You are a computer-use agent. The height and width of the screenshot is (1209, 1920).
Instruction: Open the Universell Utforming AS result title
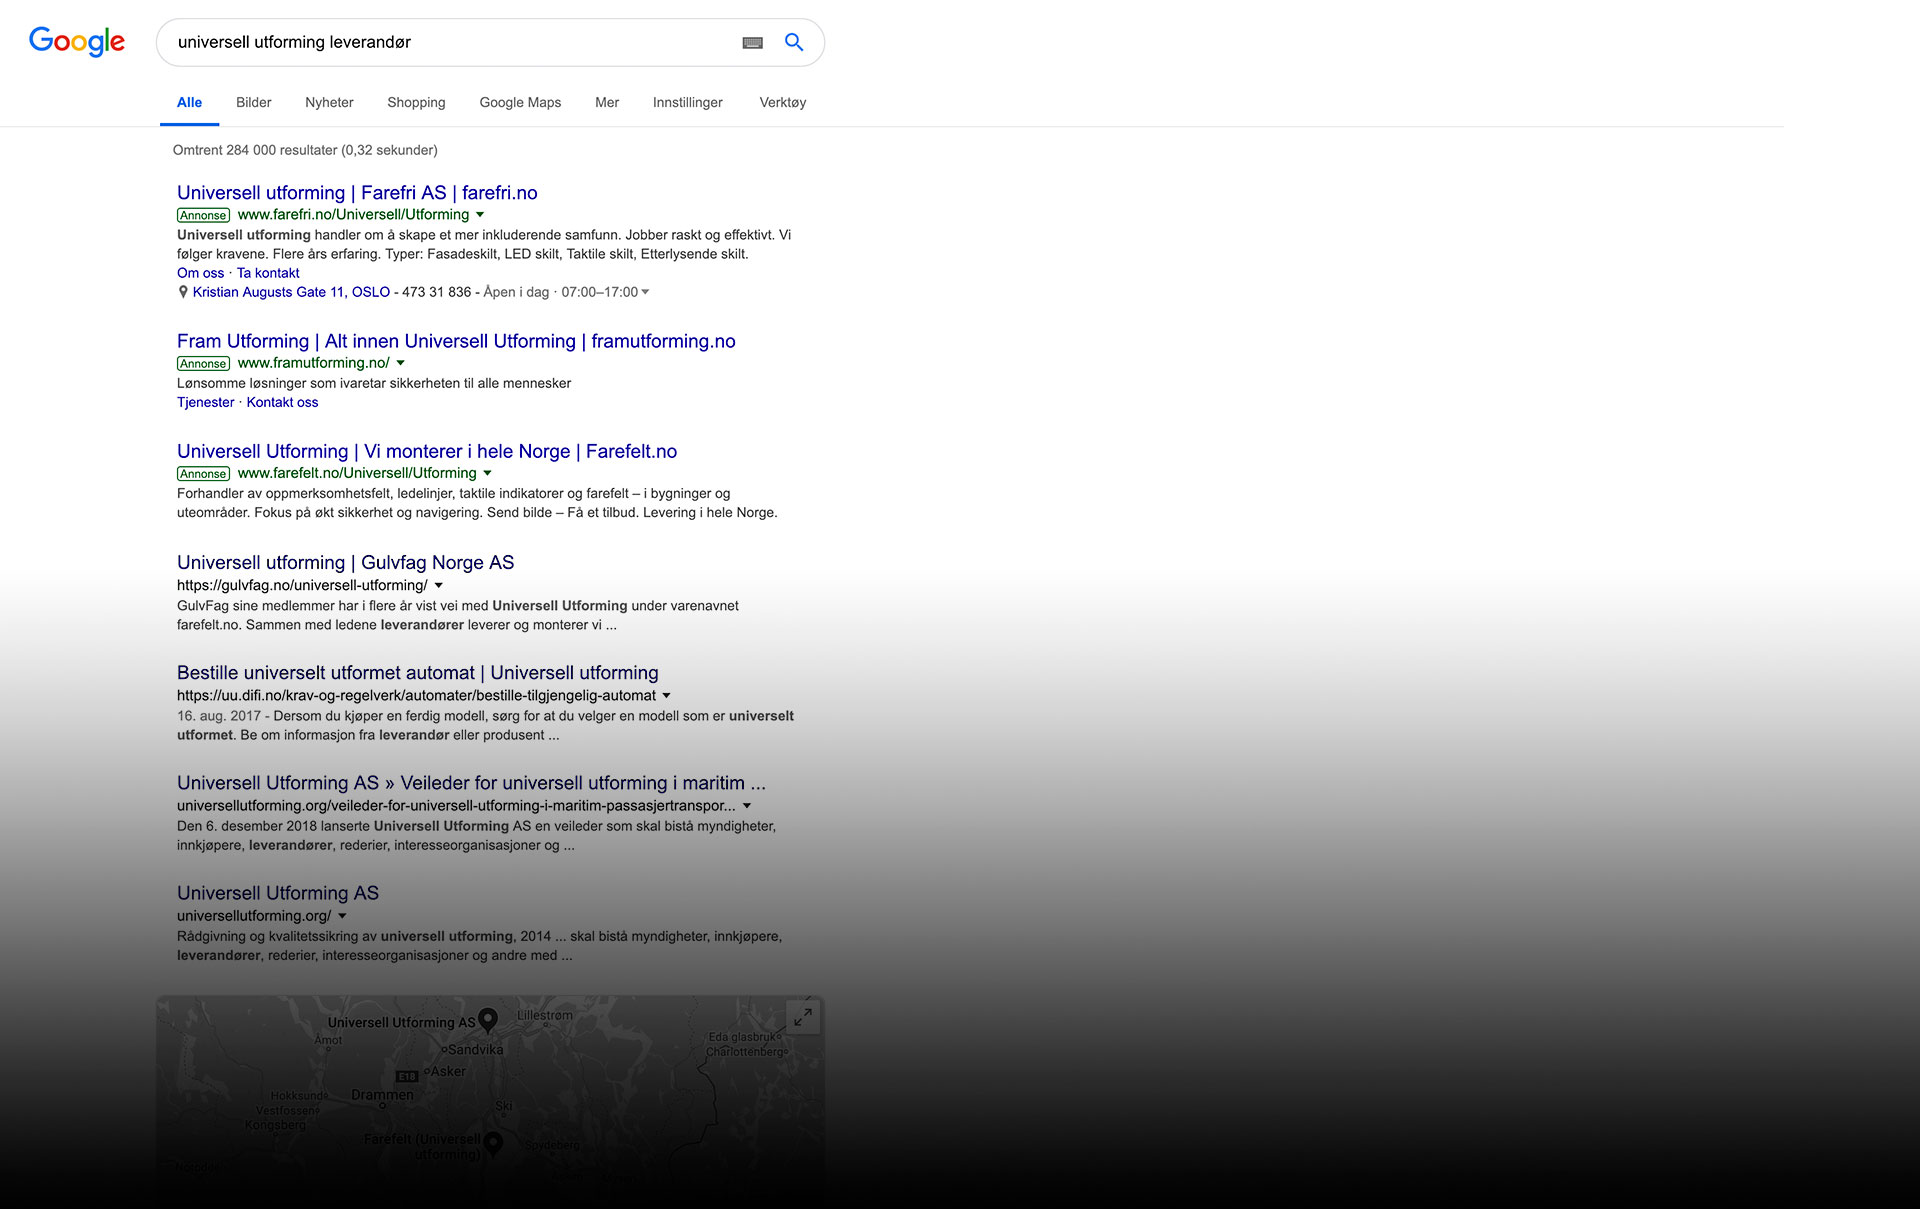[x=278, y=893]
